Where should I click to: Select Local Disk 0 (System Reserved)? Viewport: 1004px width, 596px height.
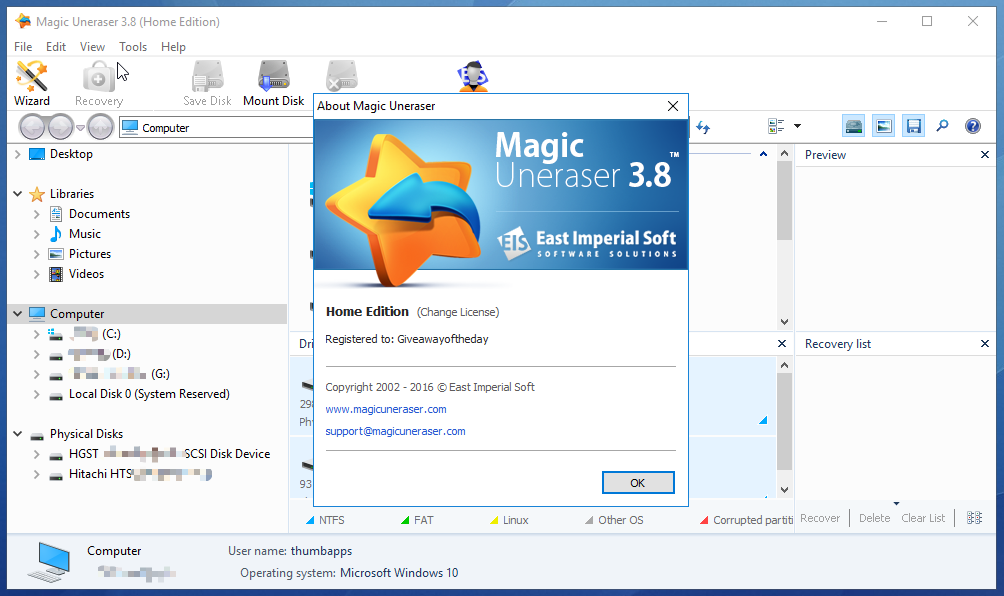(140, 394)
